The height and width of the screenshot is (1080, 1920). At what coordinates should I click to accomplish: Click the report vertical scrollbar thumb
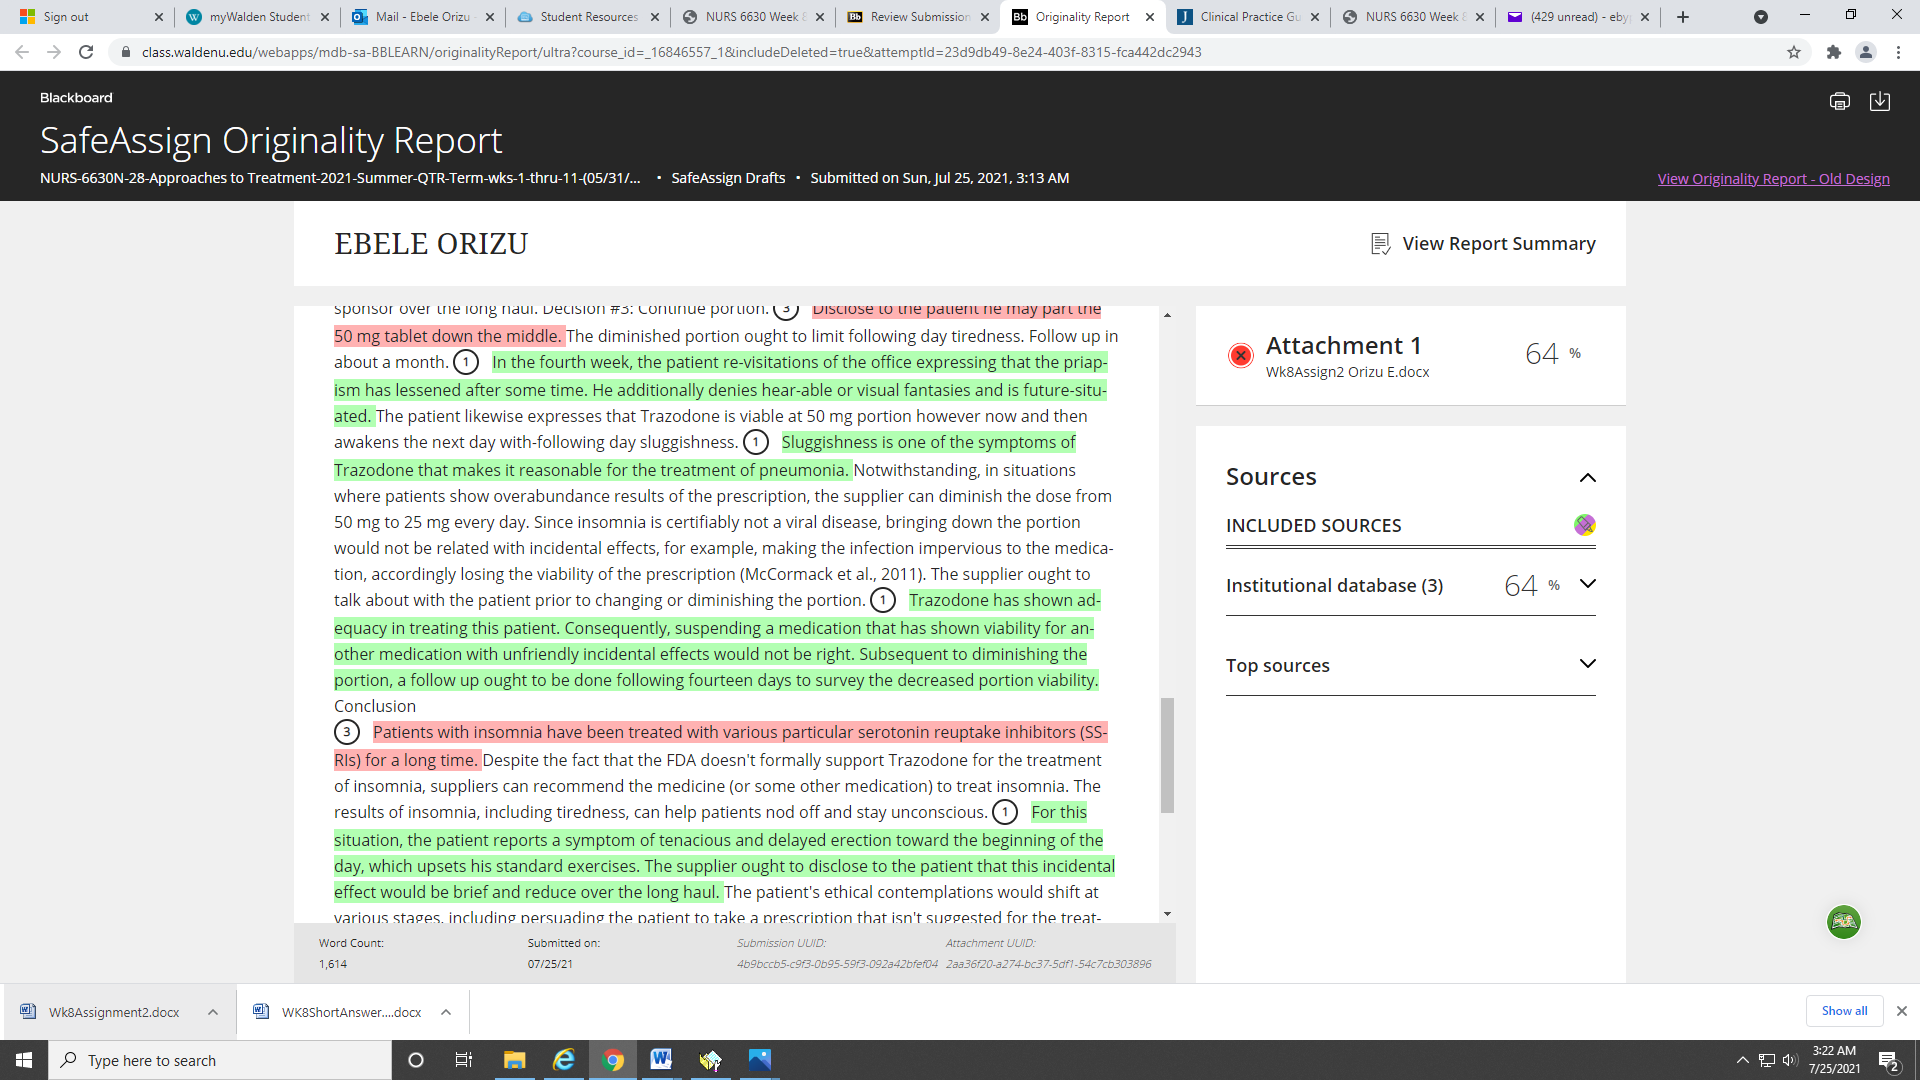click(1167, 755)
